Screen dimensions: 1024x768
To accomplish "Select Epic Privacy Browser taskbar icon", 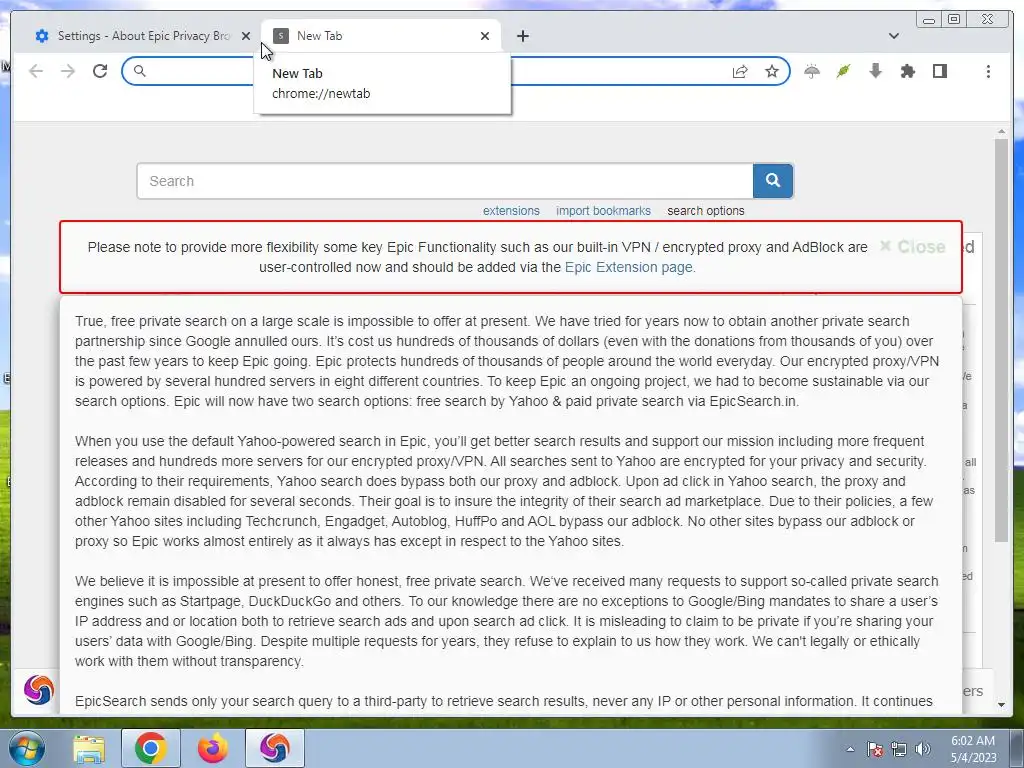I will click(274, 748).
